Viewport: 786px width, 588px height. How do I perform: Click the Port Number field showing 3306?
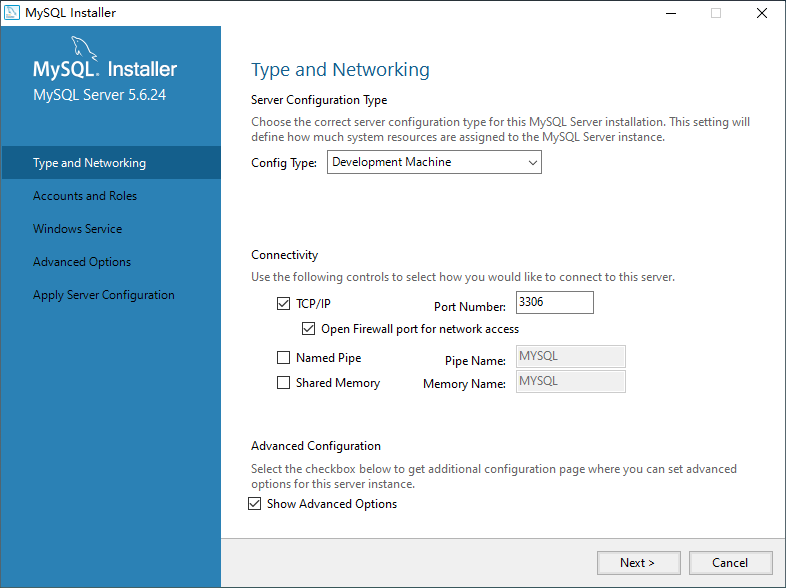coord(555,302)
